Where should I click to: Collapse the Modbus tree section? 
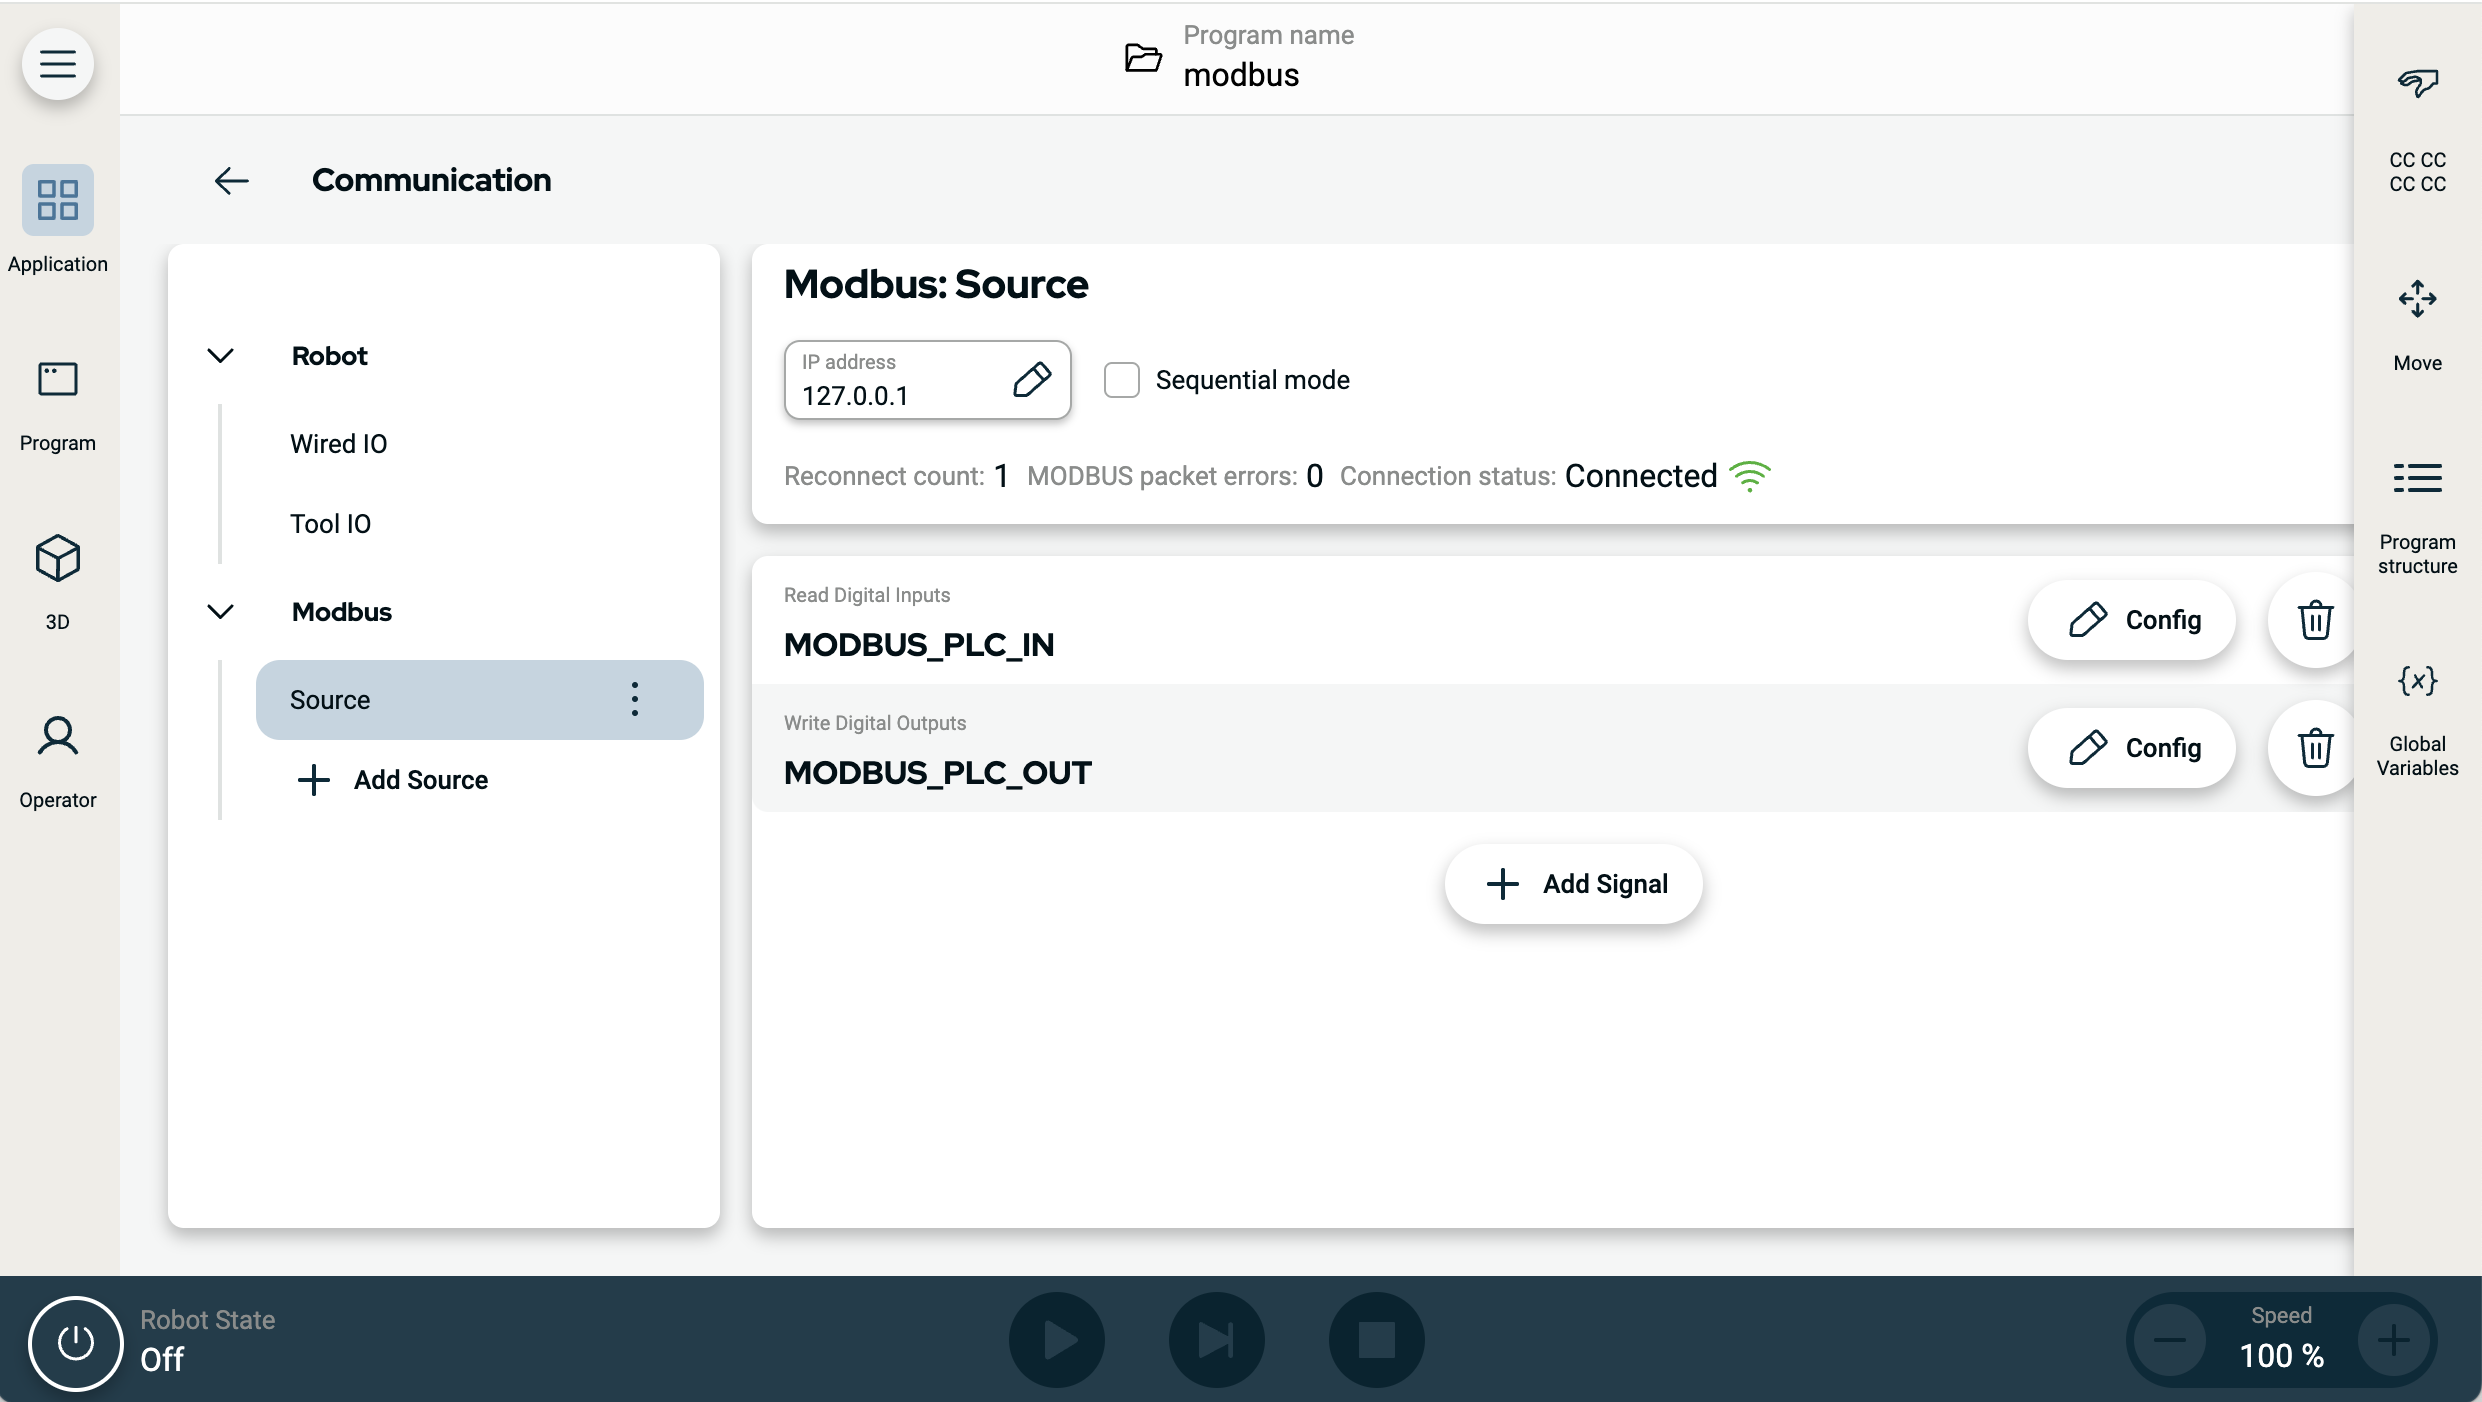pyautogui.click(x=220, y=612)
